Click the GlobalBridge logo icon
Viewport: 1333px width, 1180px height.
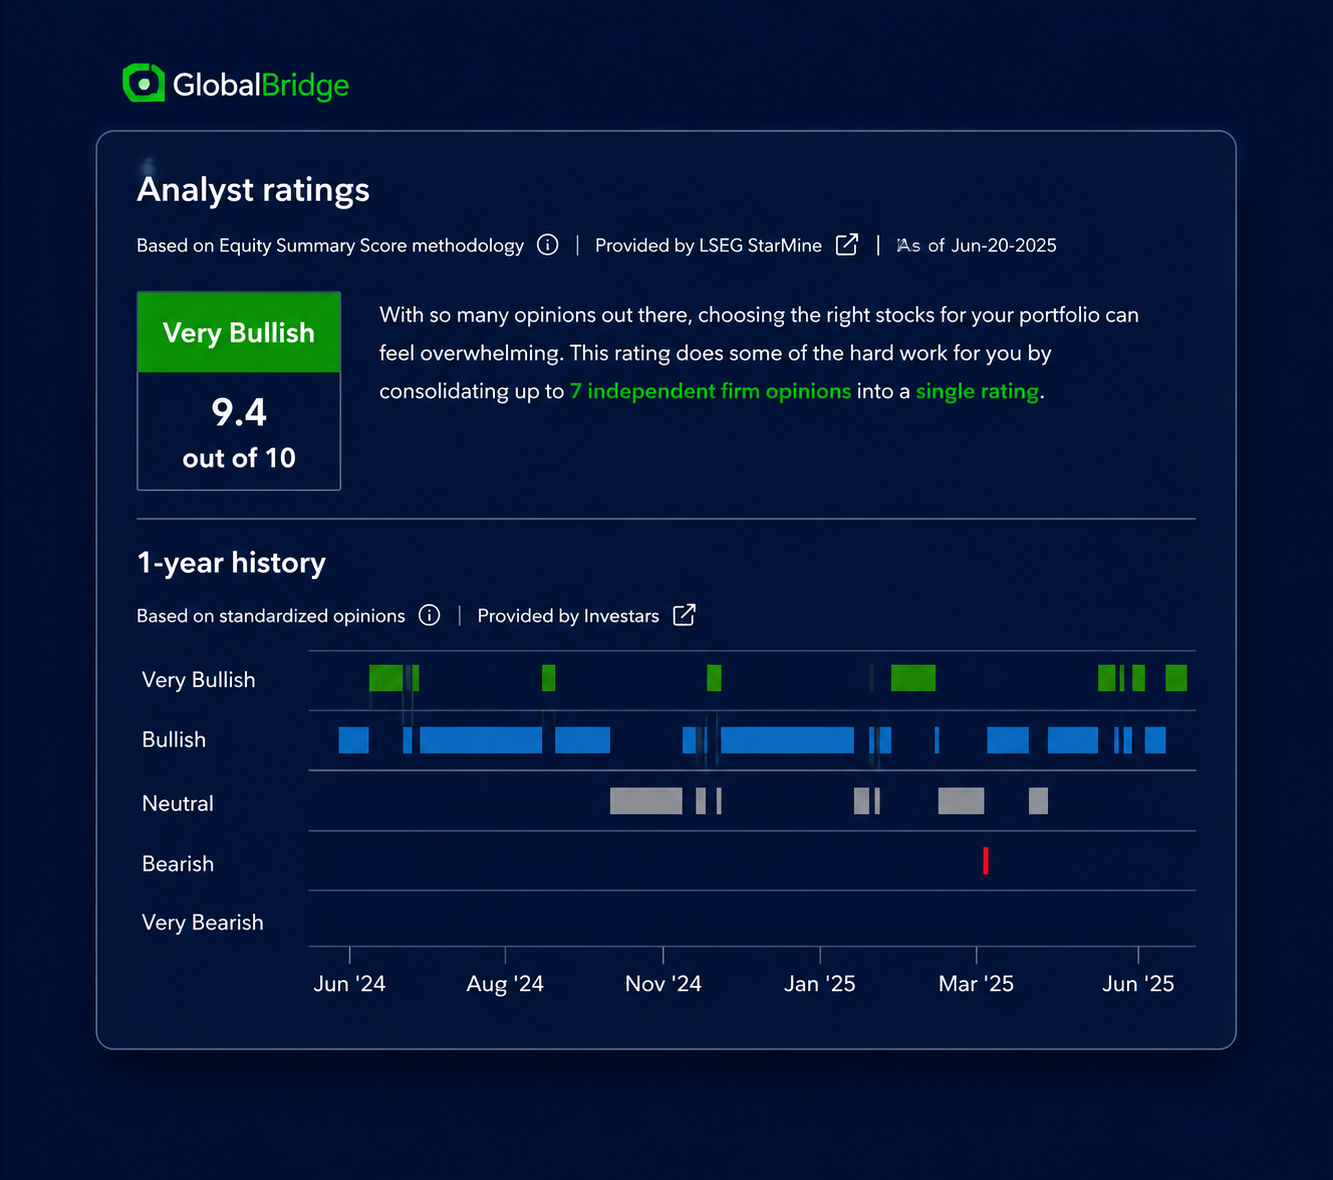[143, 83]
